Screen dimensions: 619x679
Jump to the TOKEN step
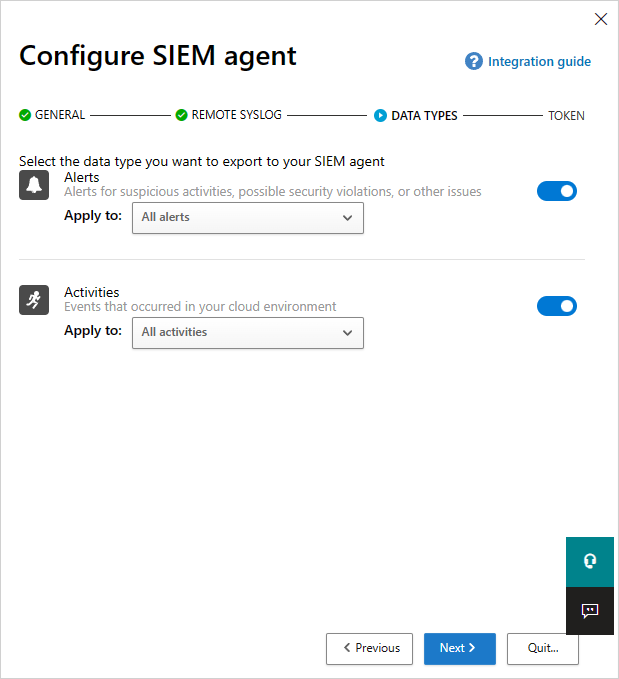[x=566, y=115]
